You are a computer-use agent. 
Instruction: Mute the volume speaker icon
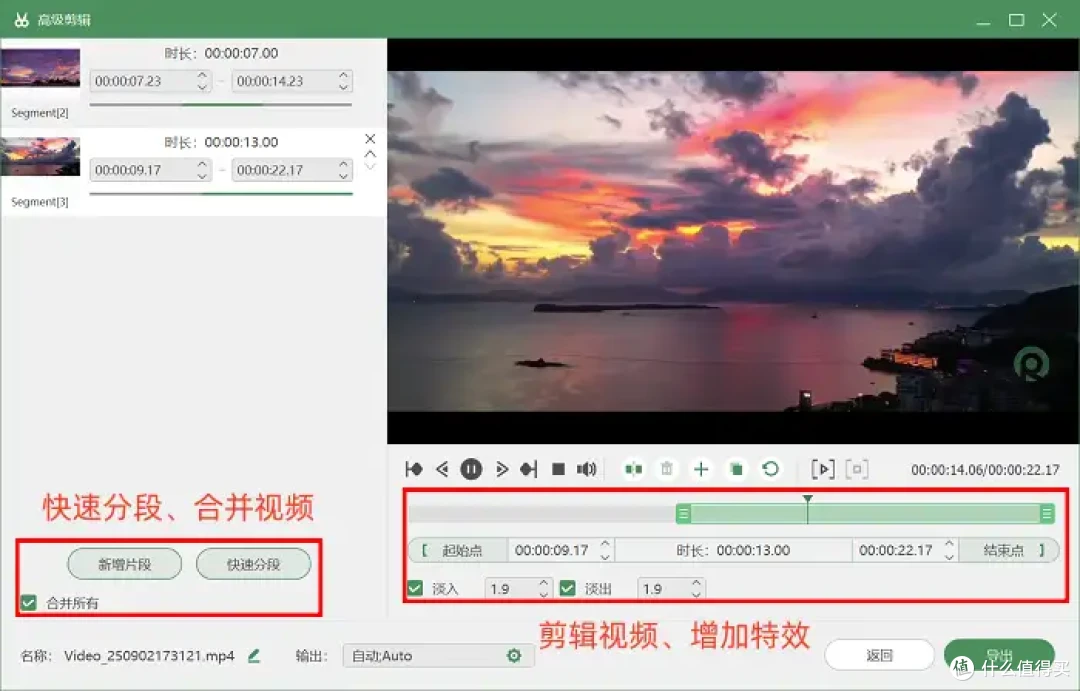pos(586,469)
